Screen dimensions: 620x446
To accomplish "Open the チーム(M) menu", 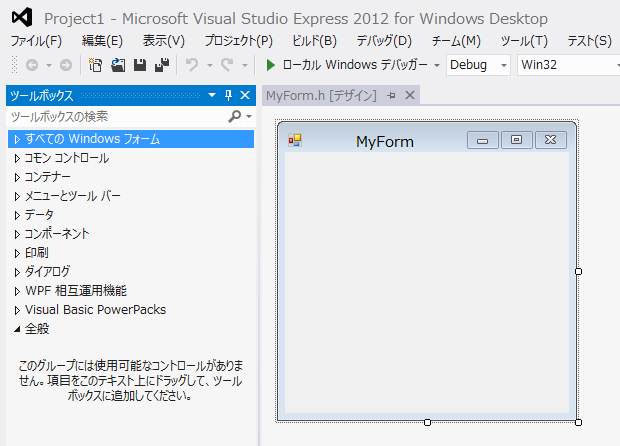I will 456,41.
